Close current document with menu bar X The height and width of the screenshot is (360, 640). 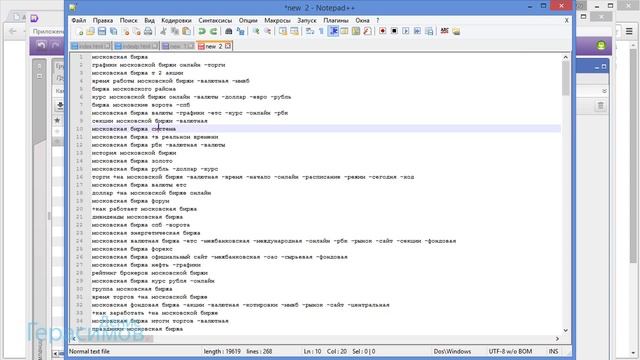point(567,20)
